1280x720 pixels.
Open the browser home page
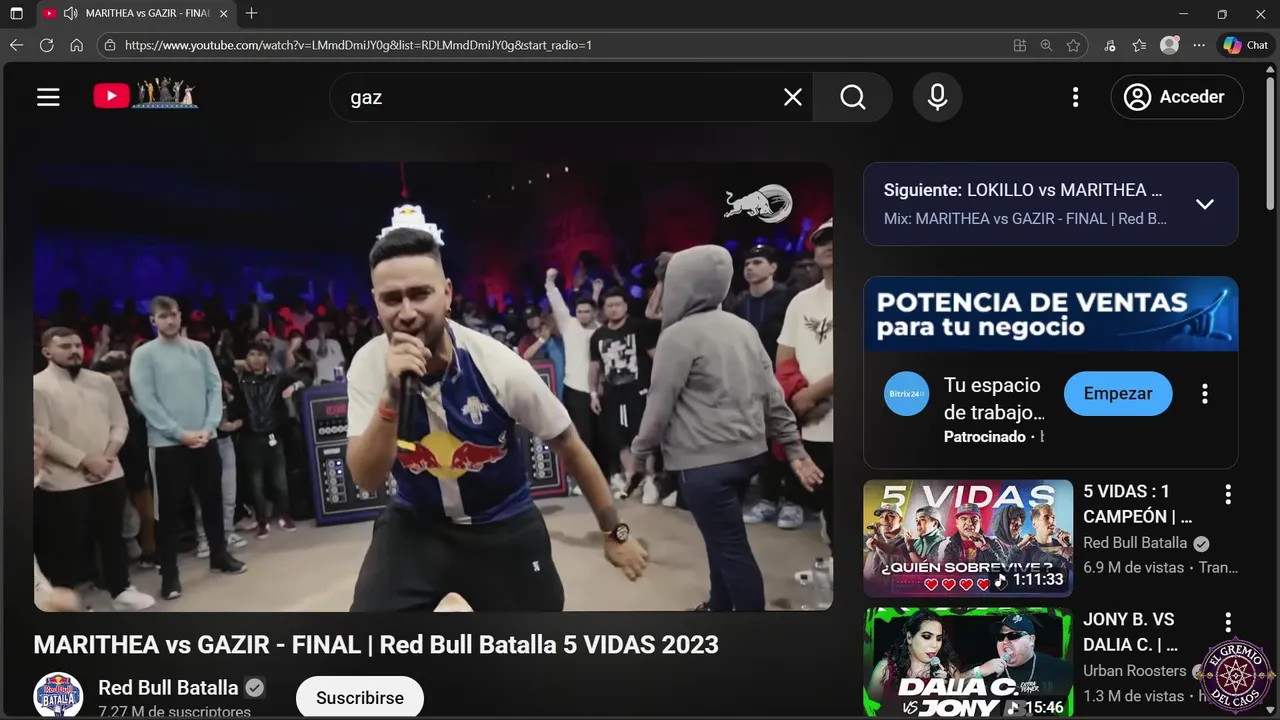click(x=76, y=45)
